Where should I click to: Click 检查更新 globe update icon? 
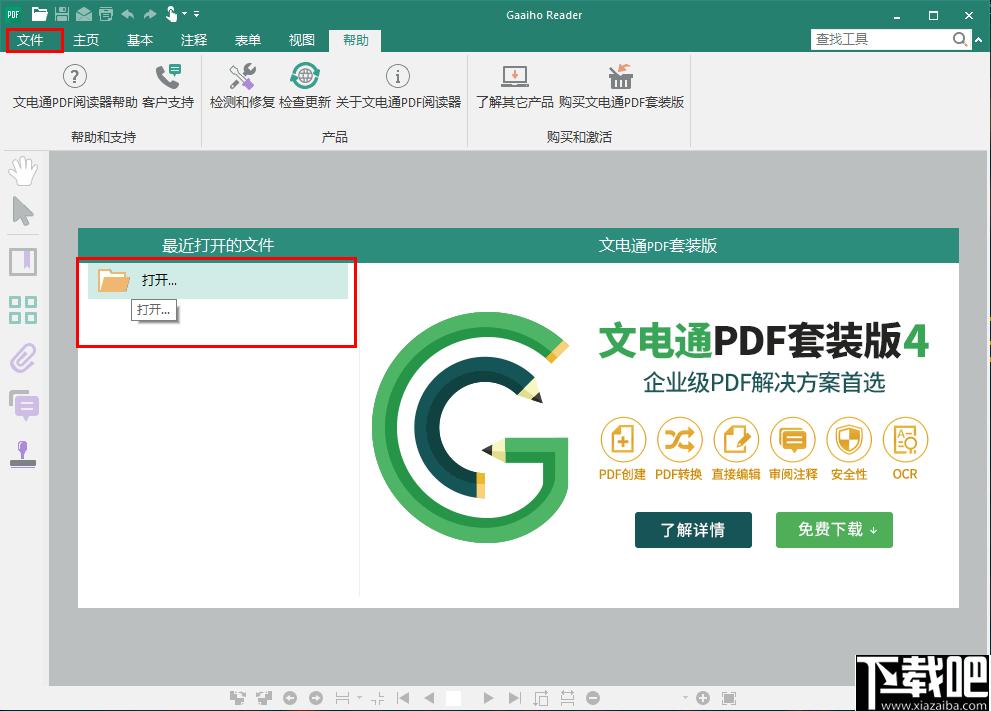[305, 76]
